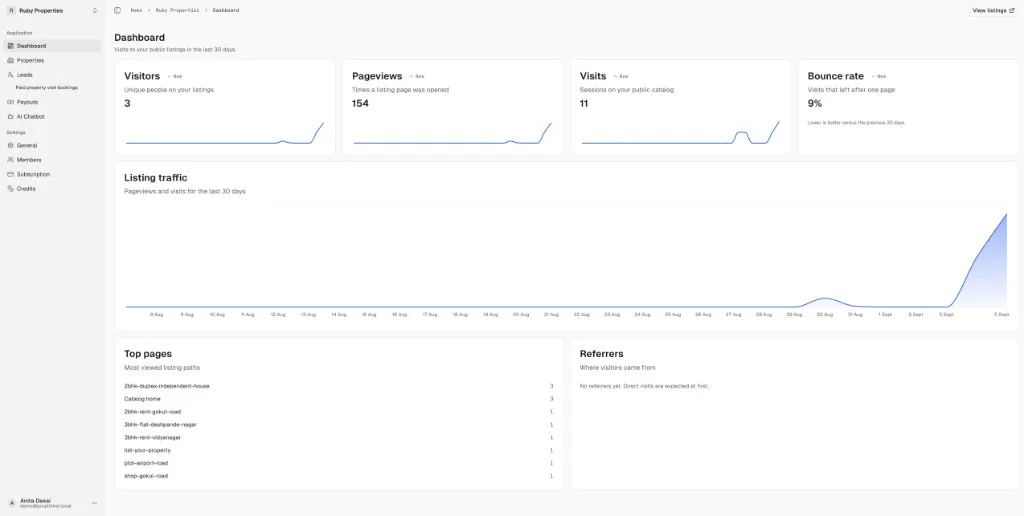
Task: Select the list-your-property row
Action: point(338,450)
